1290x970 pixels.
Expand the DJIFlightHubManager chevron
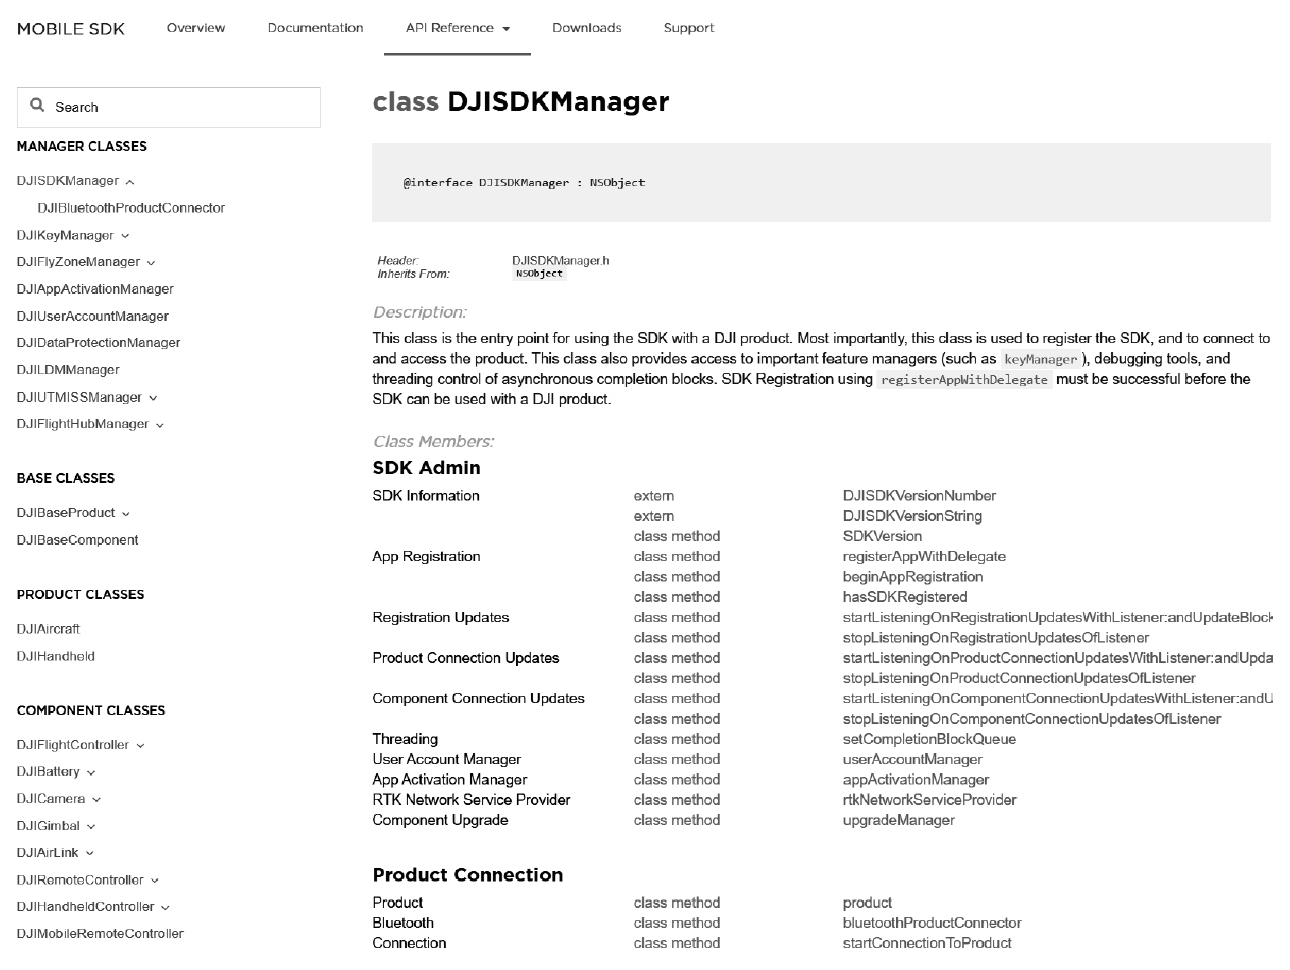[x=160, y=425]
